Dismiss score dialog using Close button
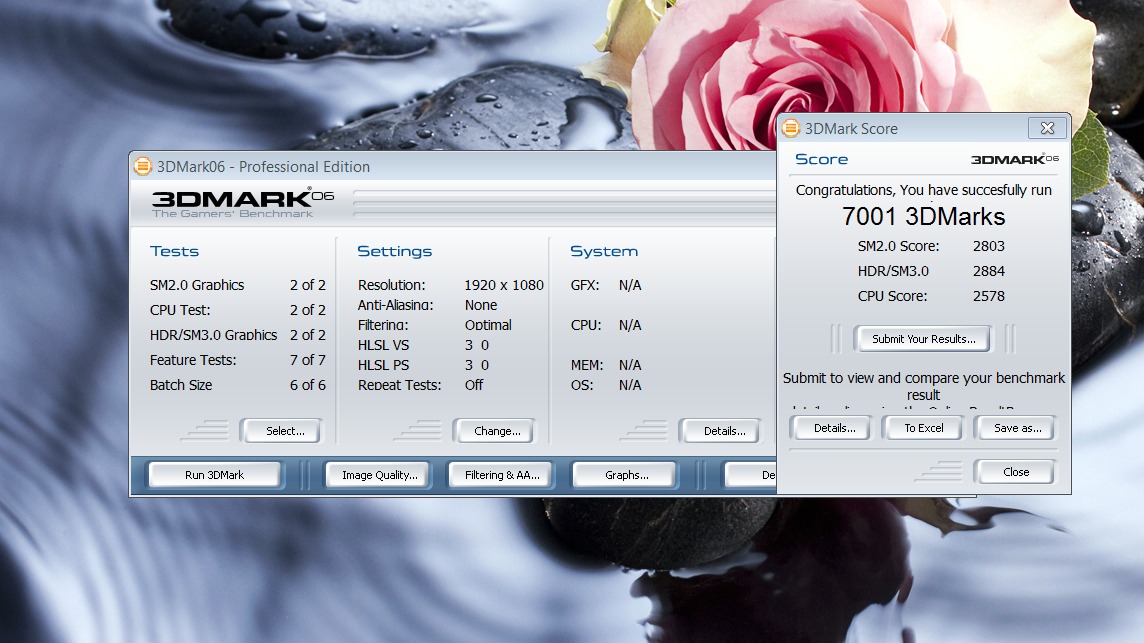 (x=1015, y=472)
